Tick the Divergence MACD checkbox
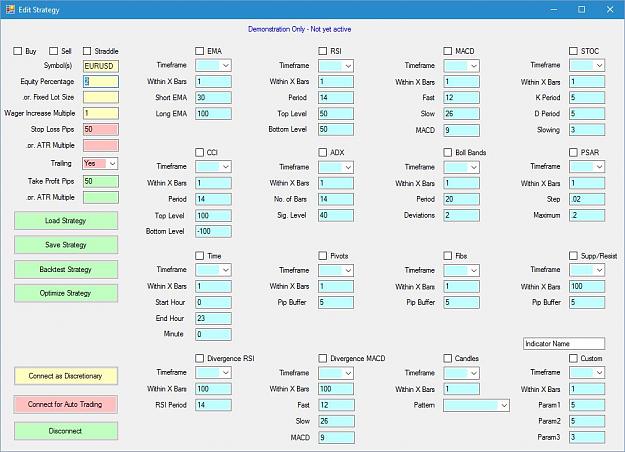Viewport: 625px width, 452px height. point(323,358)
